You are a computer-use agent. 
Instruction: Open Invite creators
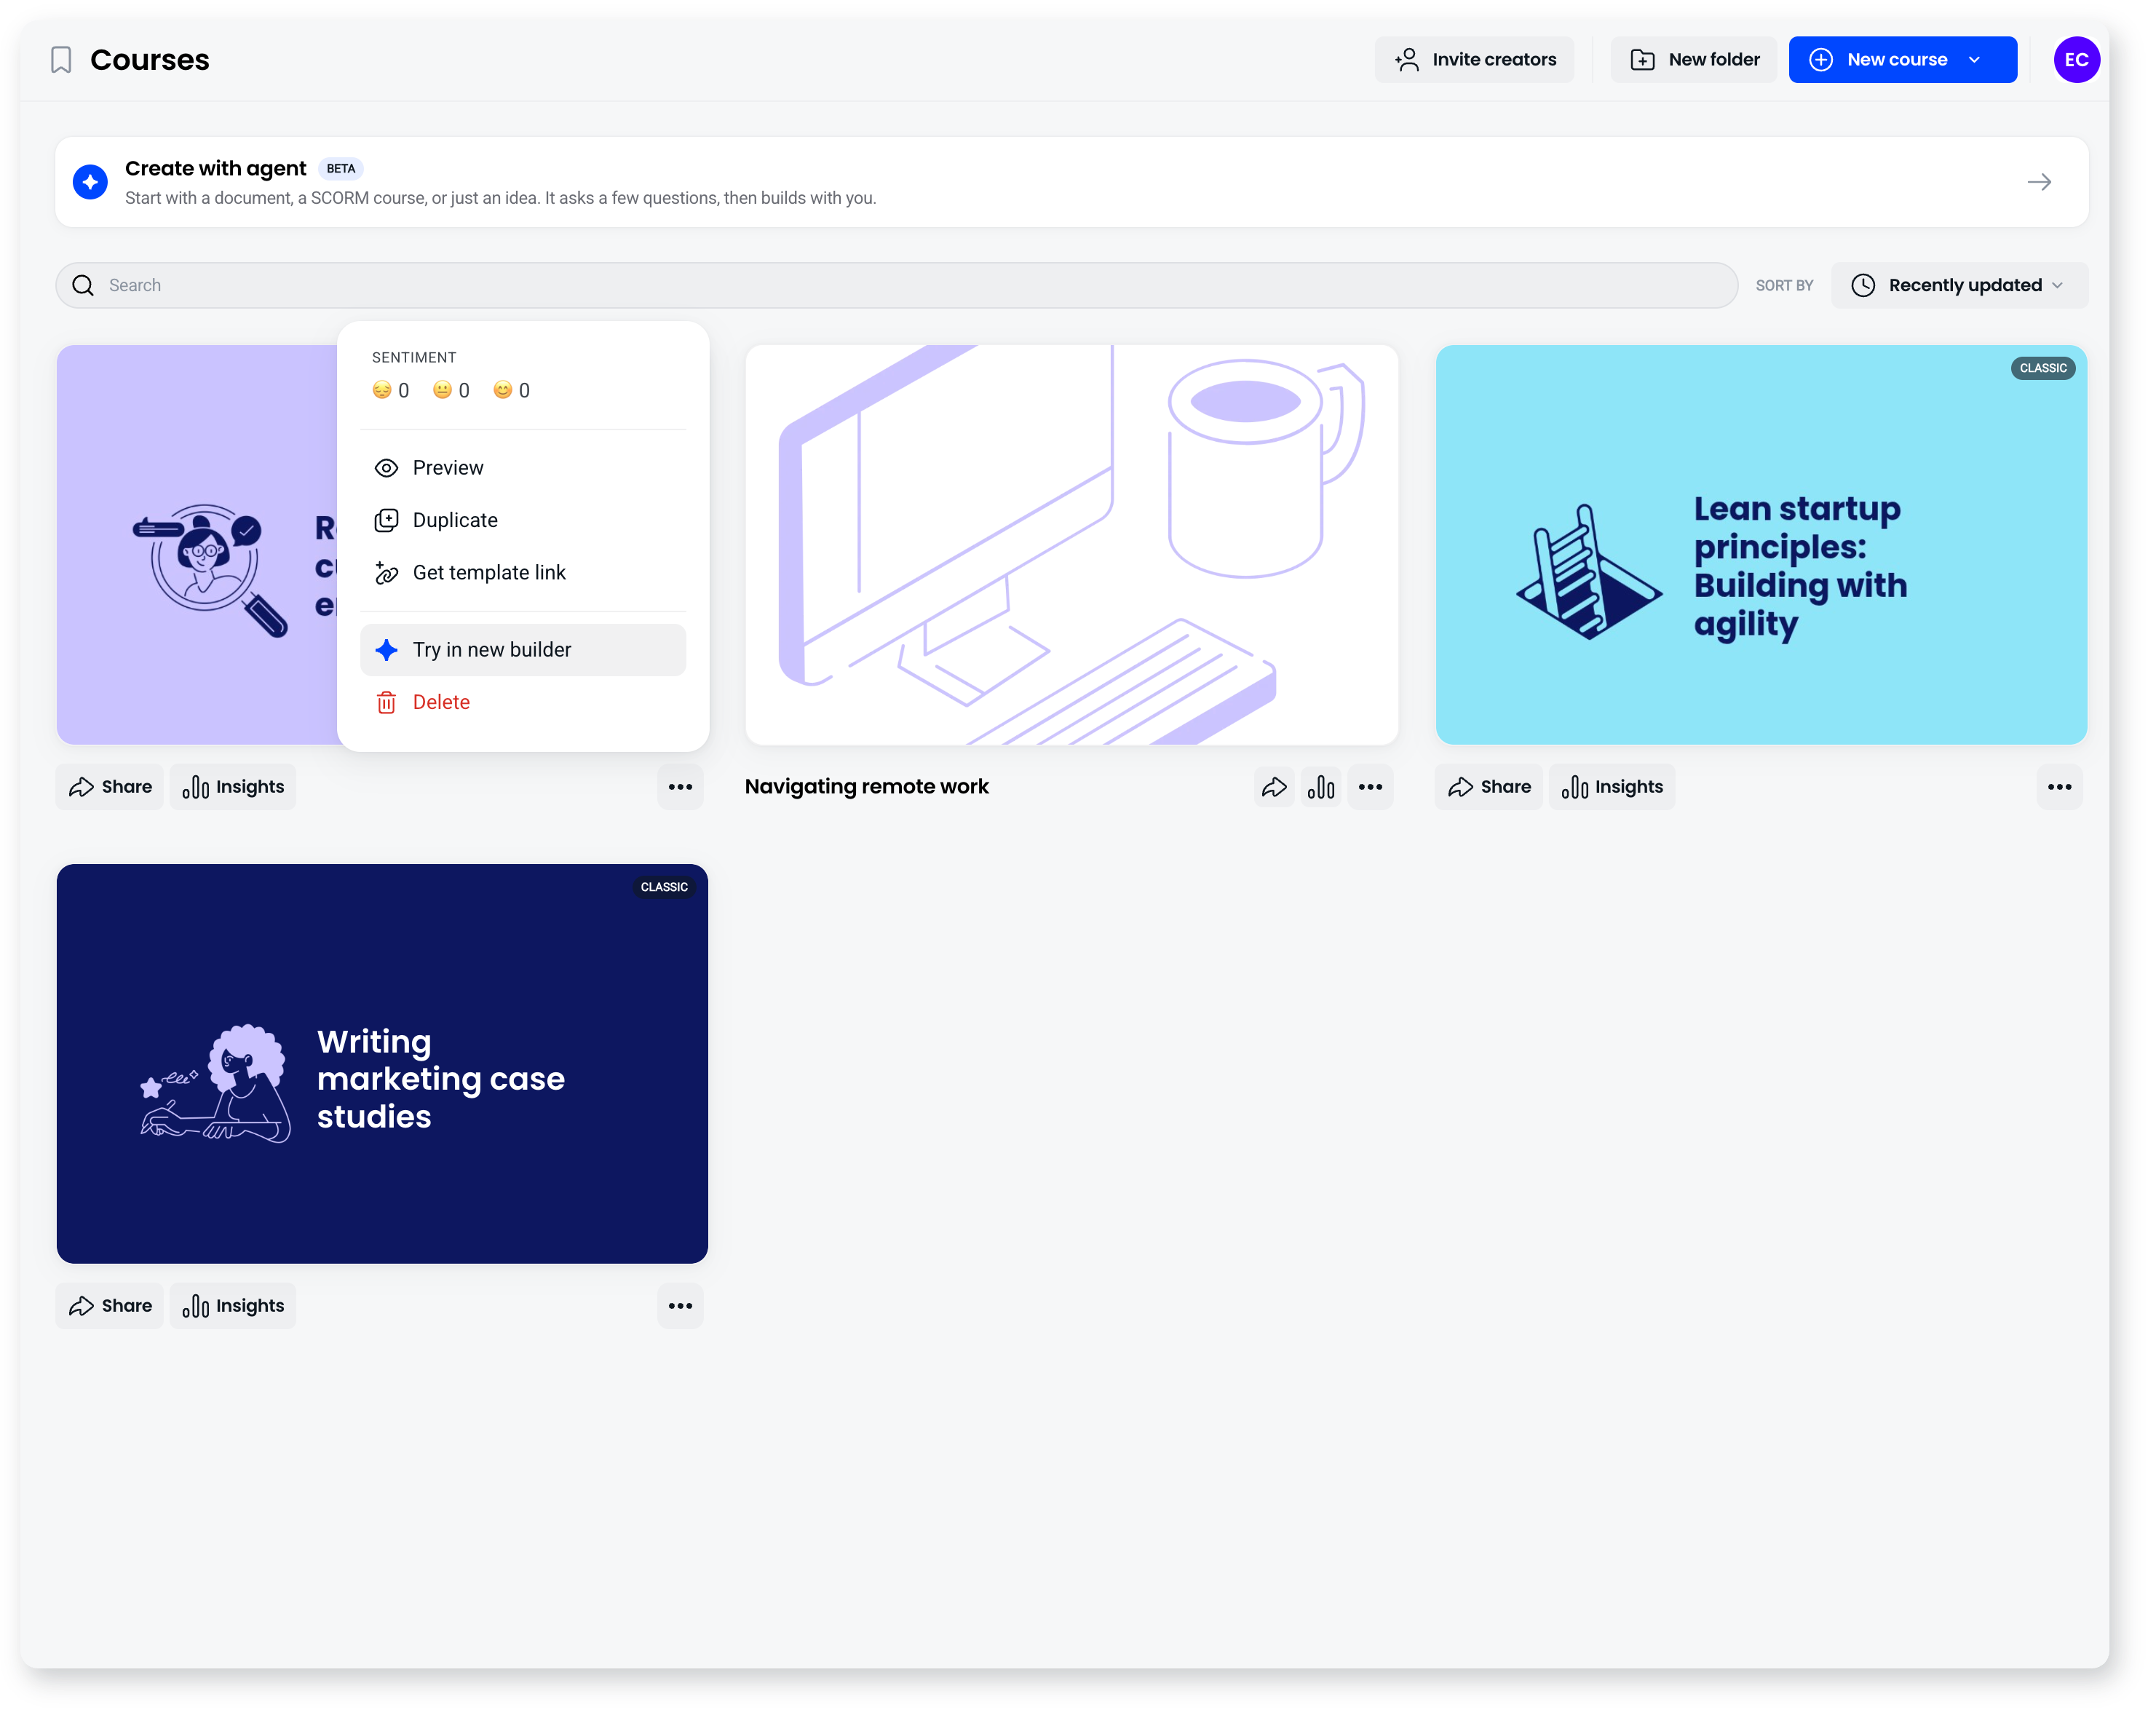coord(1474,60)
